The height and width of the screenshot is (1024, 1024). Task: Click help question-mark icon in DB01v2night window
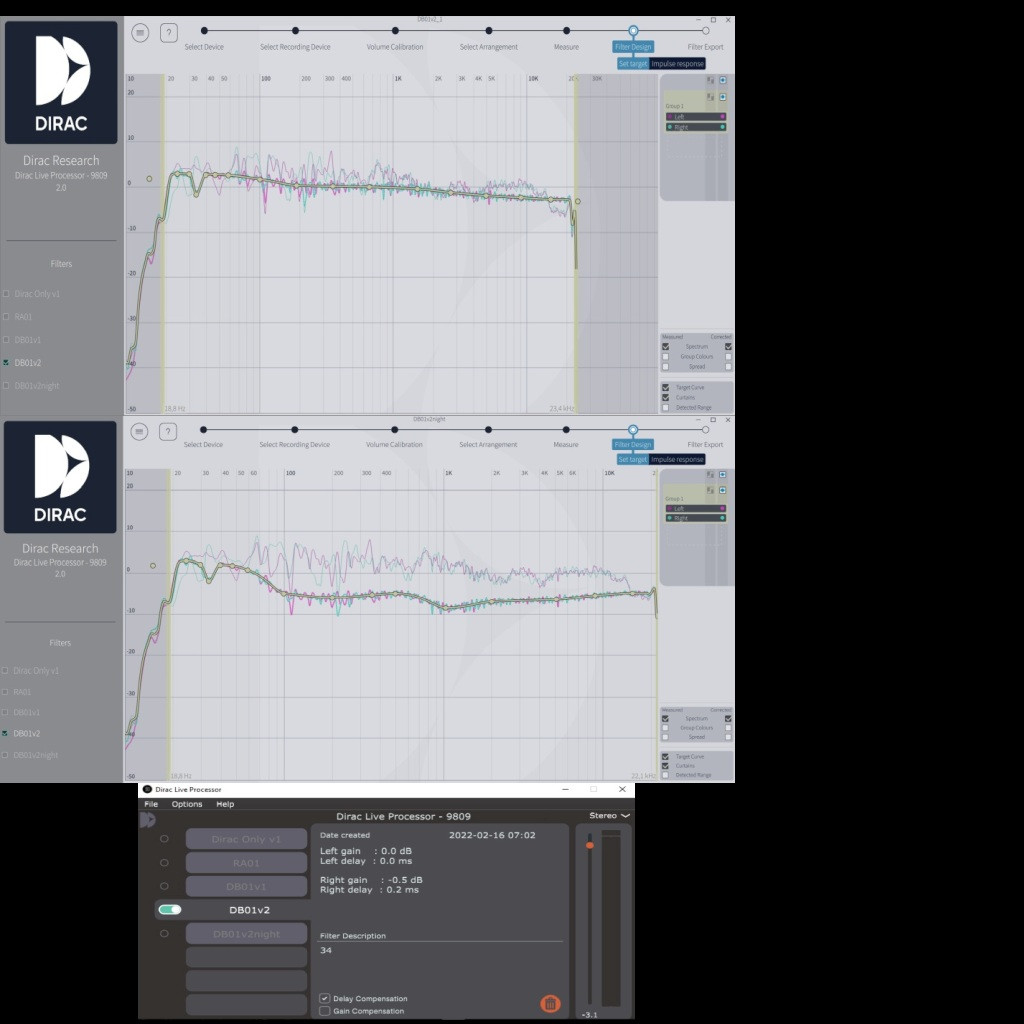pyautogui.click(x=168, y=432)
